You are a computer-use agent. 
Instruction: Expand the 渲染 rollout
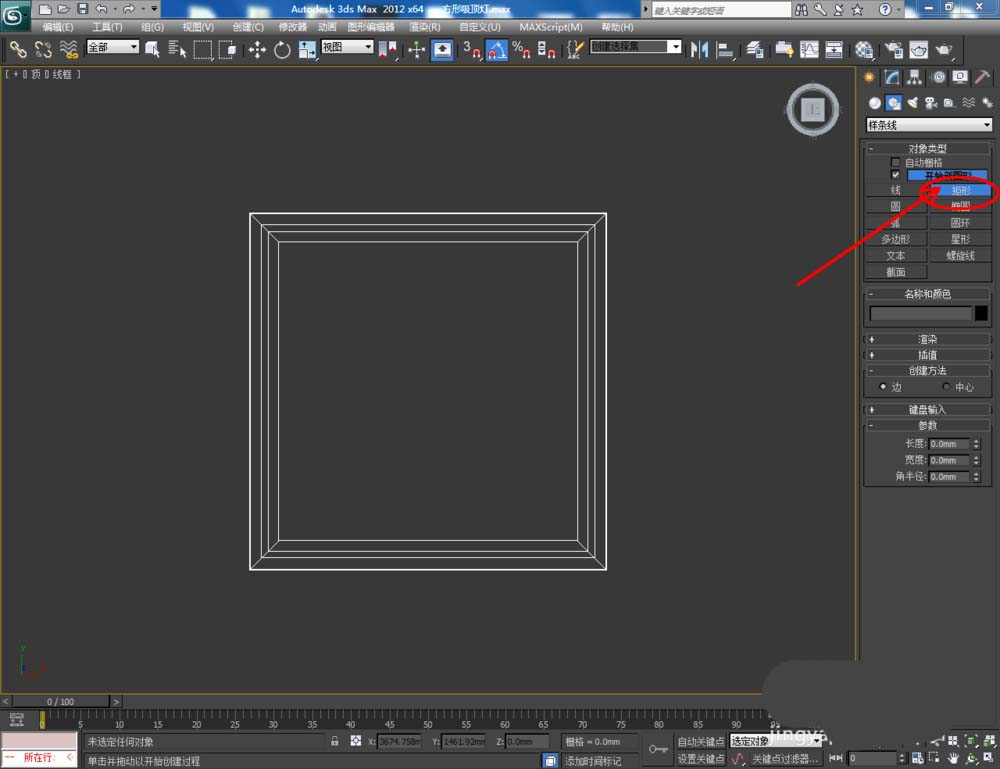pyautogui.click(x=927, y=339)
